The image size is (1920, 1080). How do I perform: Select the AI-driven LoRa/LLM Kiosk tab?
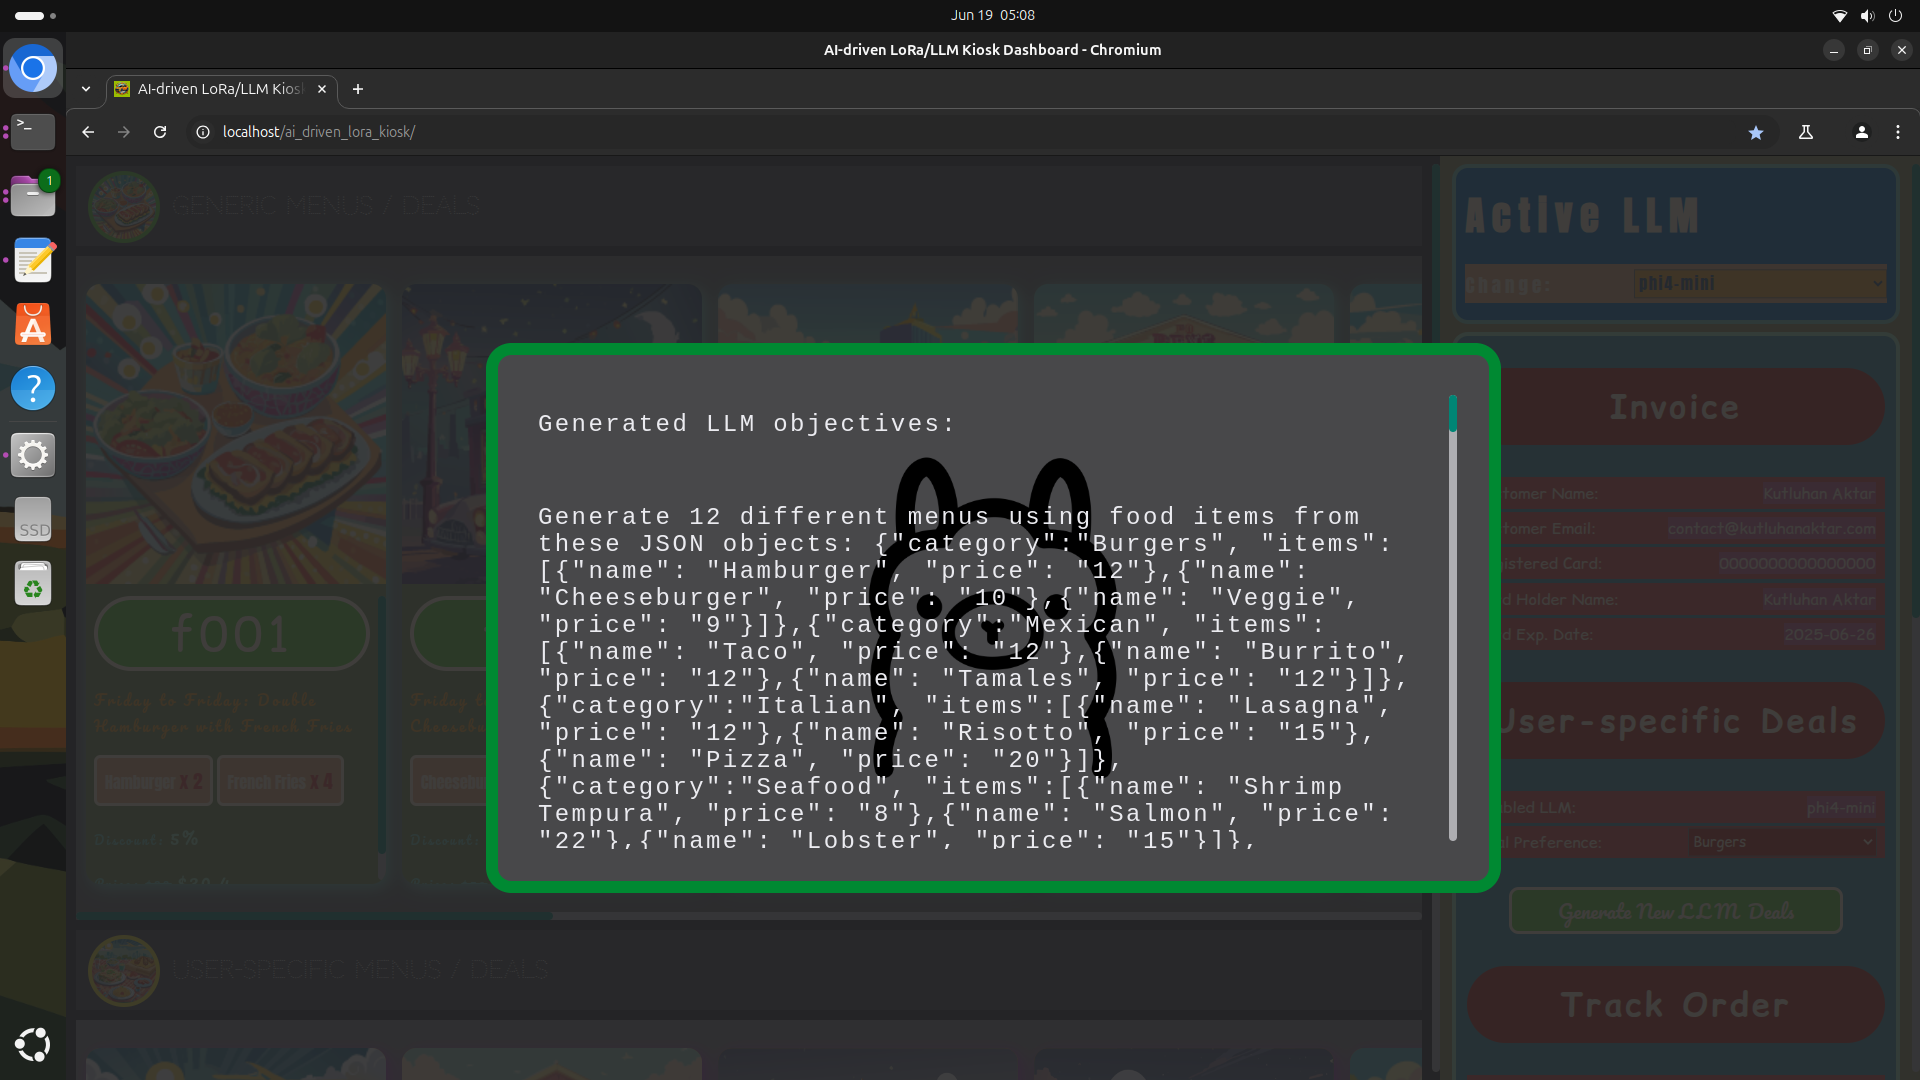(x=220, y=89)
